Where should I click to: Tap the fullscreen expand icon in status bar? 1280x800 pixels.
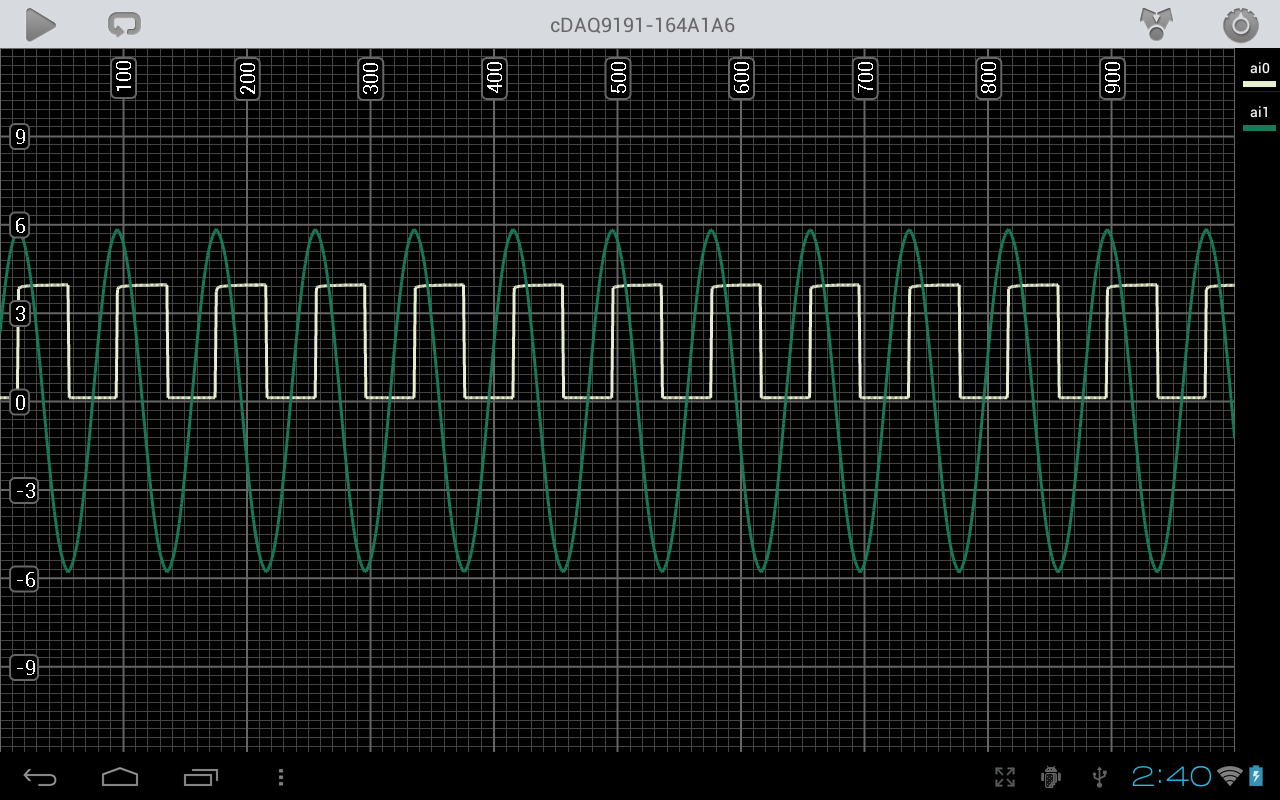tap(1005, 777)
